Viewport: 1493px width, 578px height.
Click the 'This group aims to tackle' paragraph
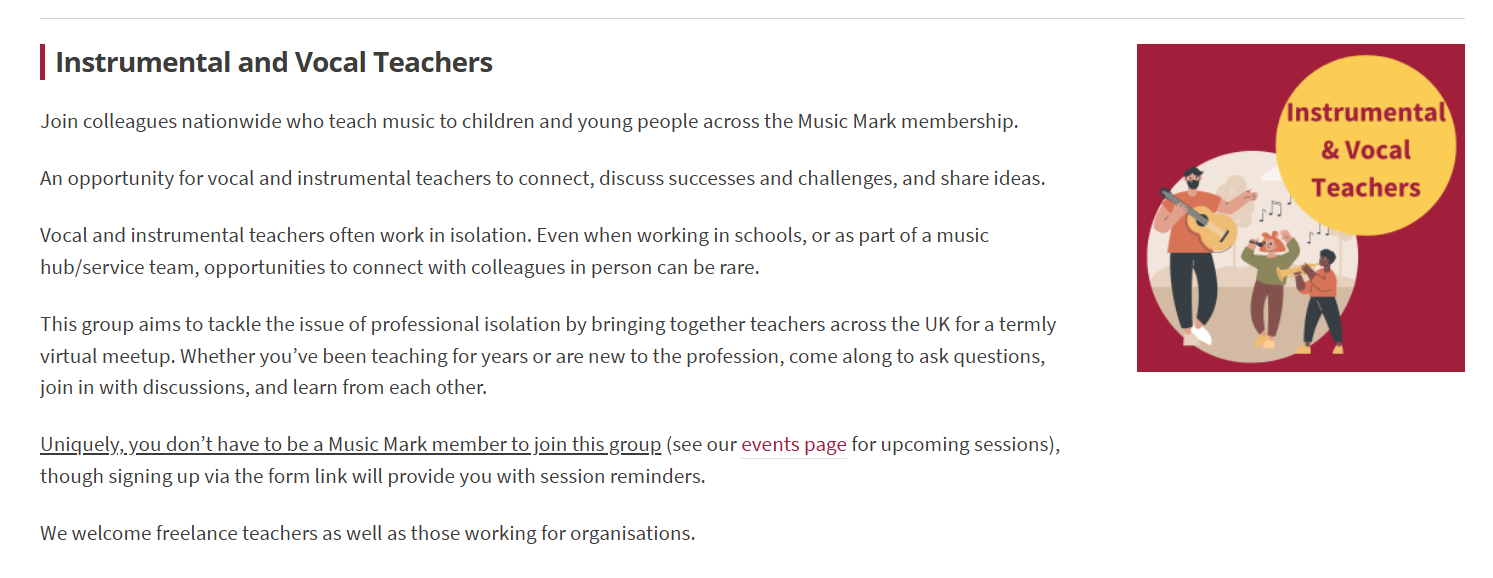coord(547,356)
